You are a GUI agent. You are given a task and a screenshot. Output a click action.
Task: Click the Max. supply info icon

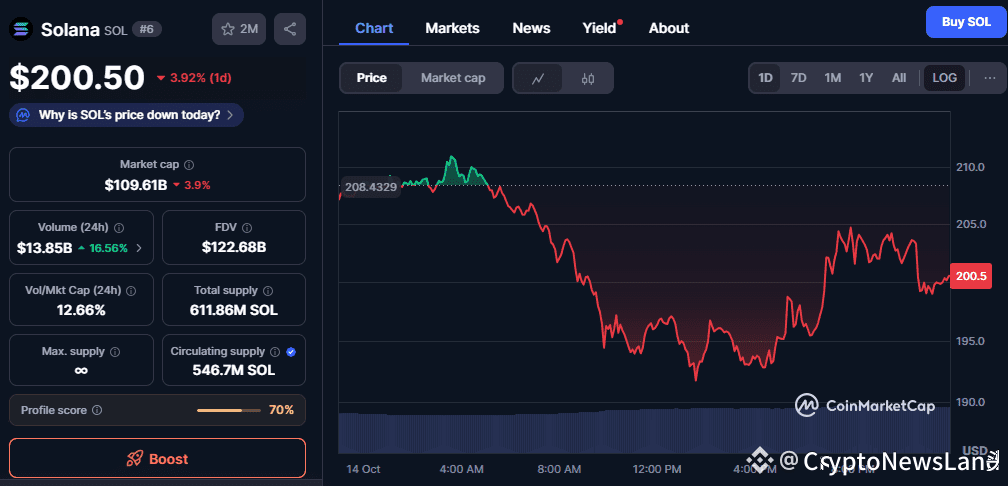[115, 352]
